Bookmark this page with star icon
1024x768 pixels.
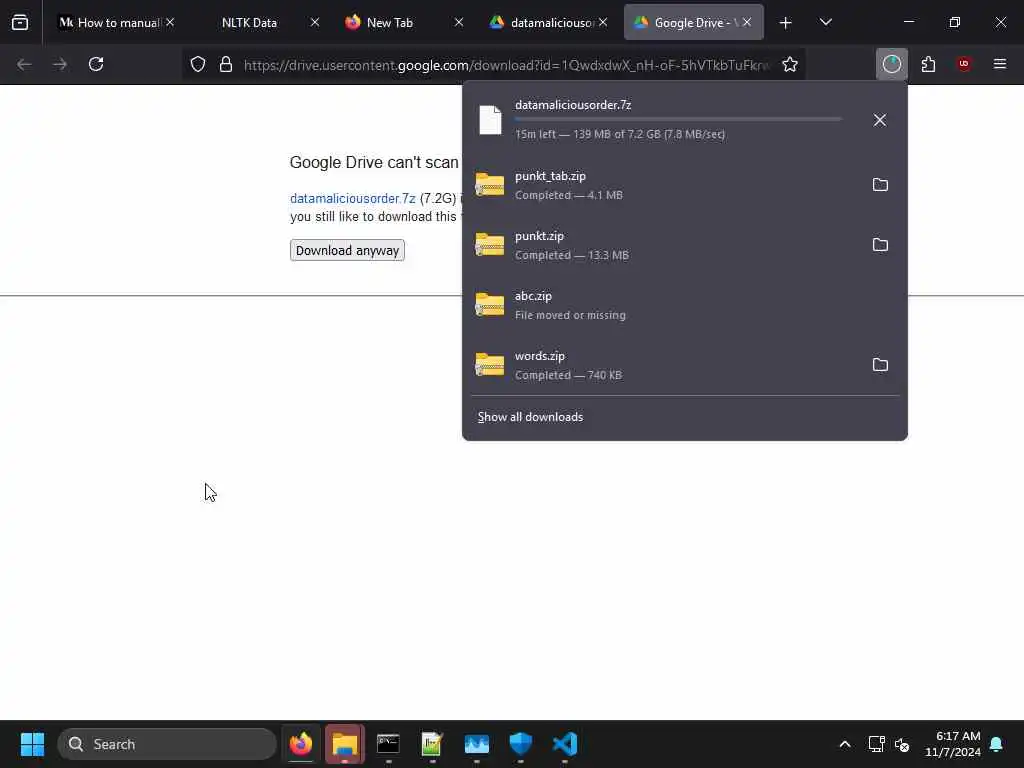click(x=790, y=64)
